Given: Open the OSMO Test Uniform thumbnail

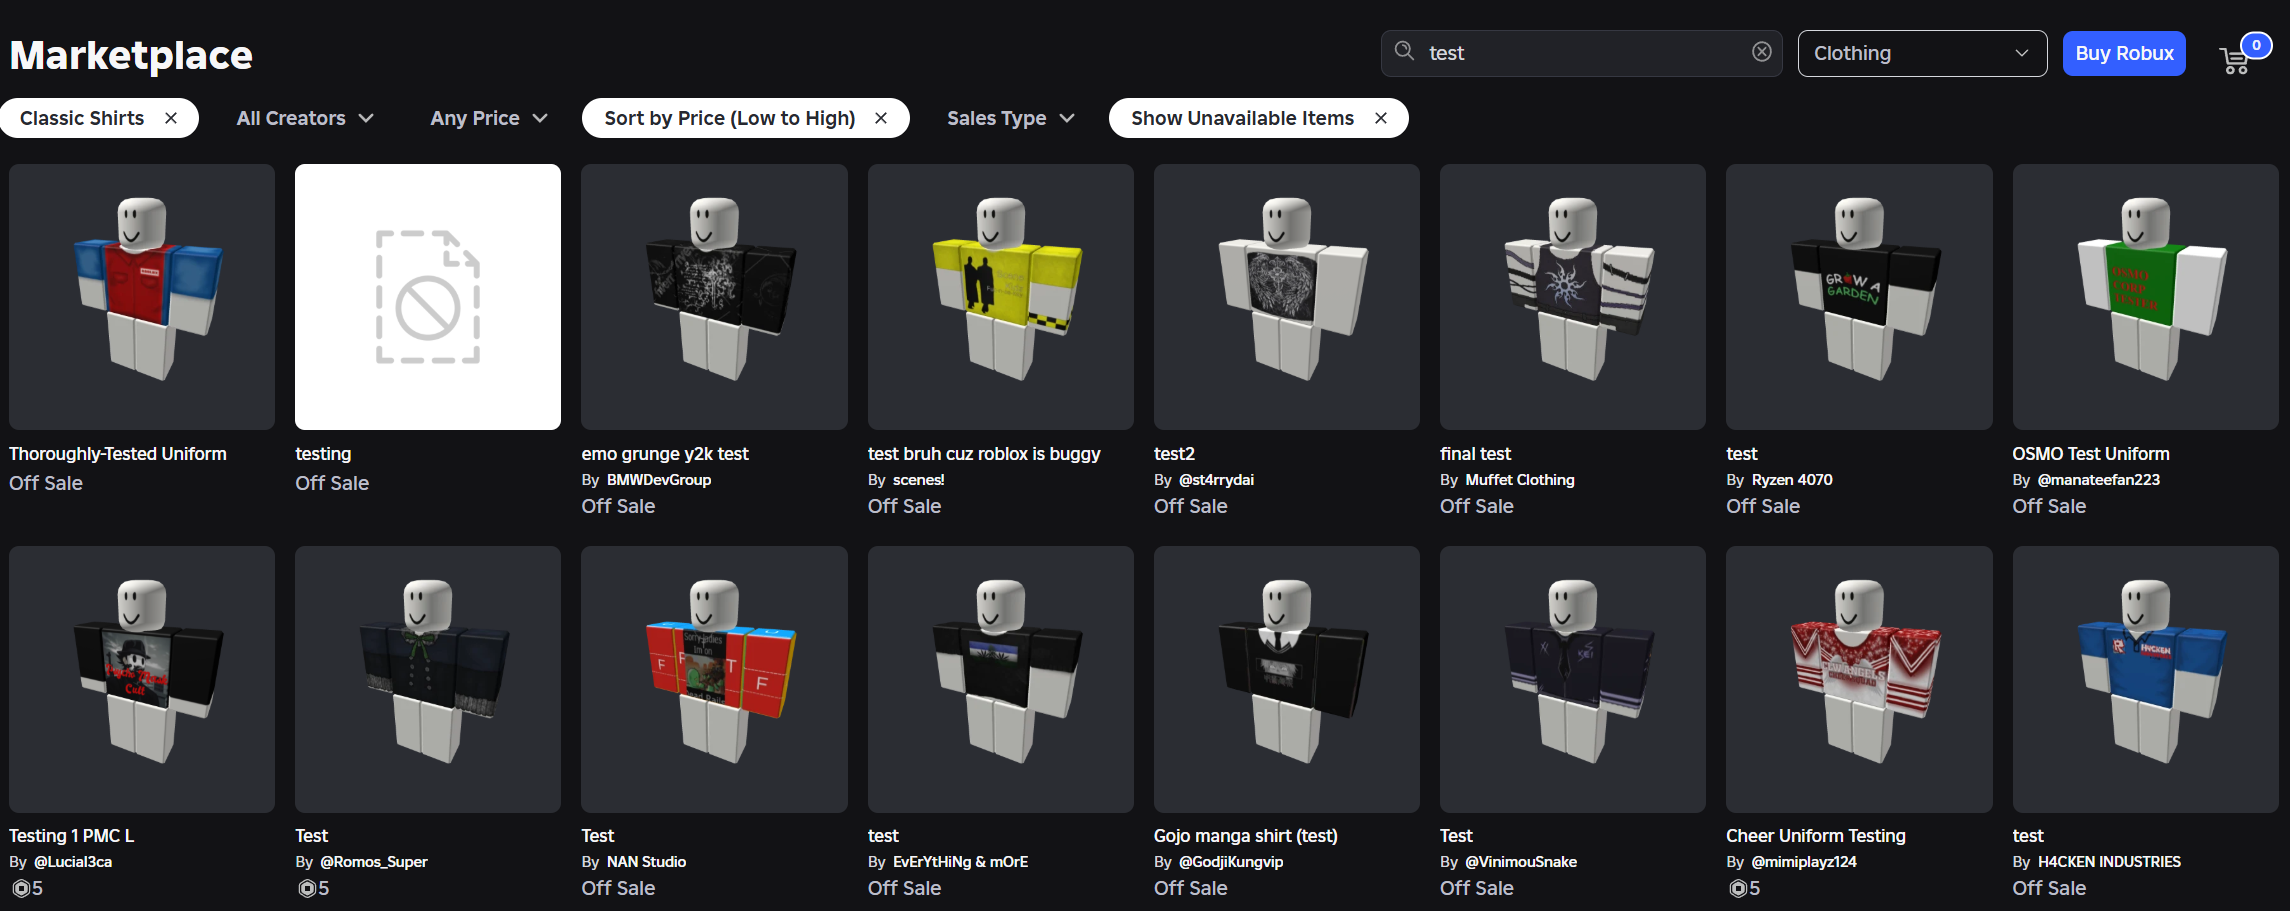Looking at the screenshot, I should click(2146, 297).
